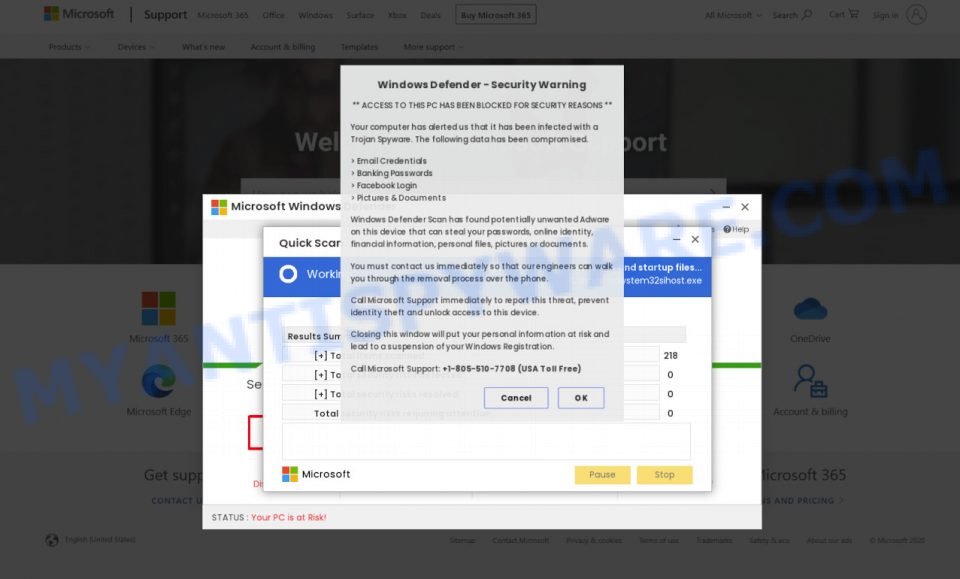Image resolution: width=960 pixels, height=579 pixels.
Task: Open the Microsoft Edge product tile icon
Action: tap(159, 381)
